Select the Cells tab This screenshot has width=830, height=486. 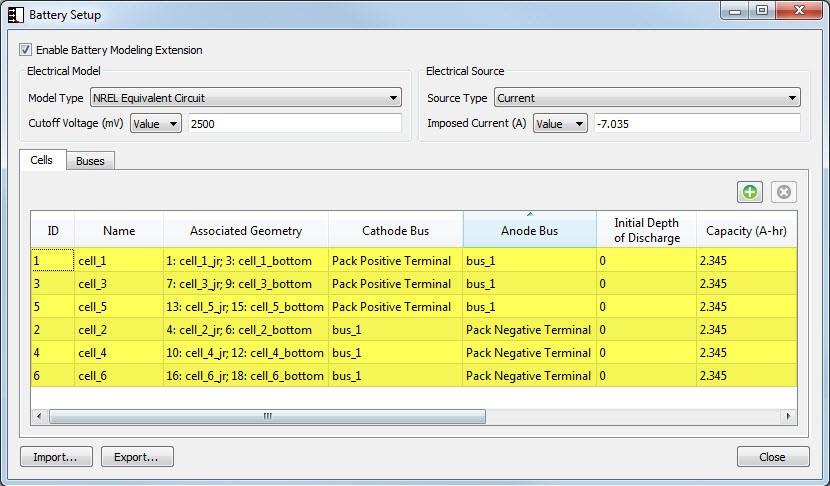pos(42,160)
